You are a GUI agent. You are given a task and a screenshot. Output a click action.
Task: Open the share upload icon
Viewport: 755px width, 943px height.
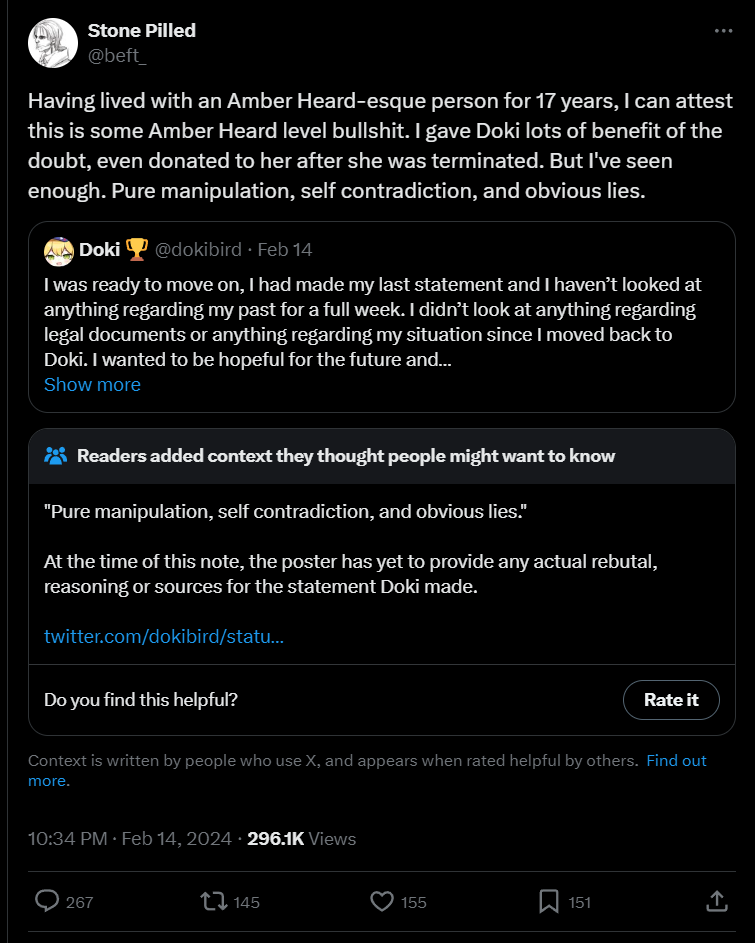pos(717,901)
